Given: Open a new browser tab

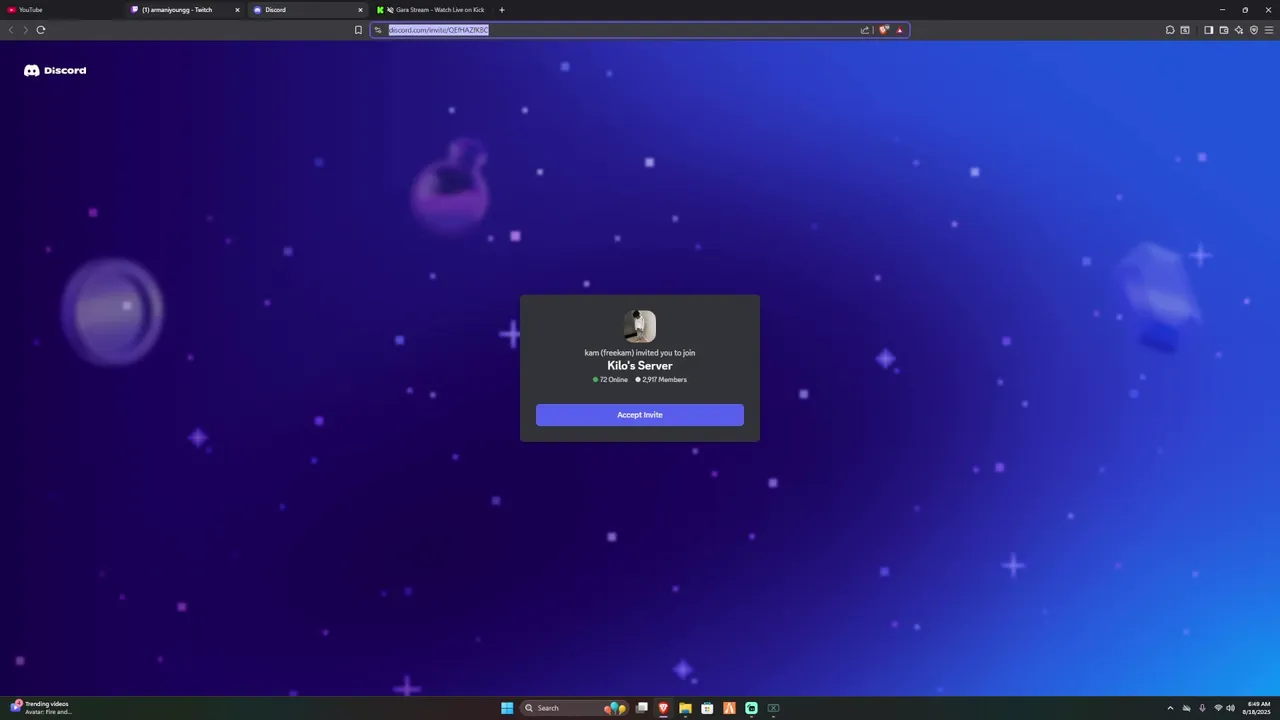Looking at the screenshot, I should (x=502, y=10).
